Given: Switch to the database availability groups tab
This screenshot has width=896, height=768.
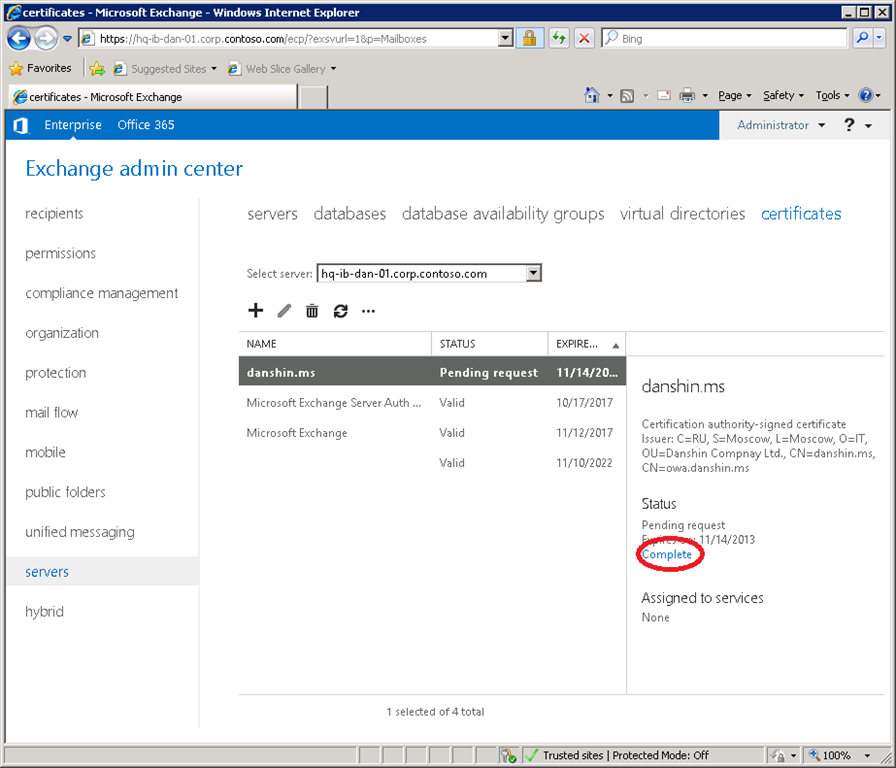Looking at the screenshot, I should (x=503, y=214).
